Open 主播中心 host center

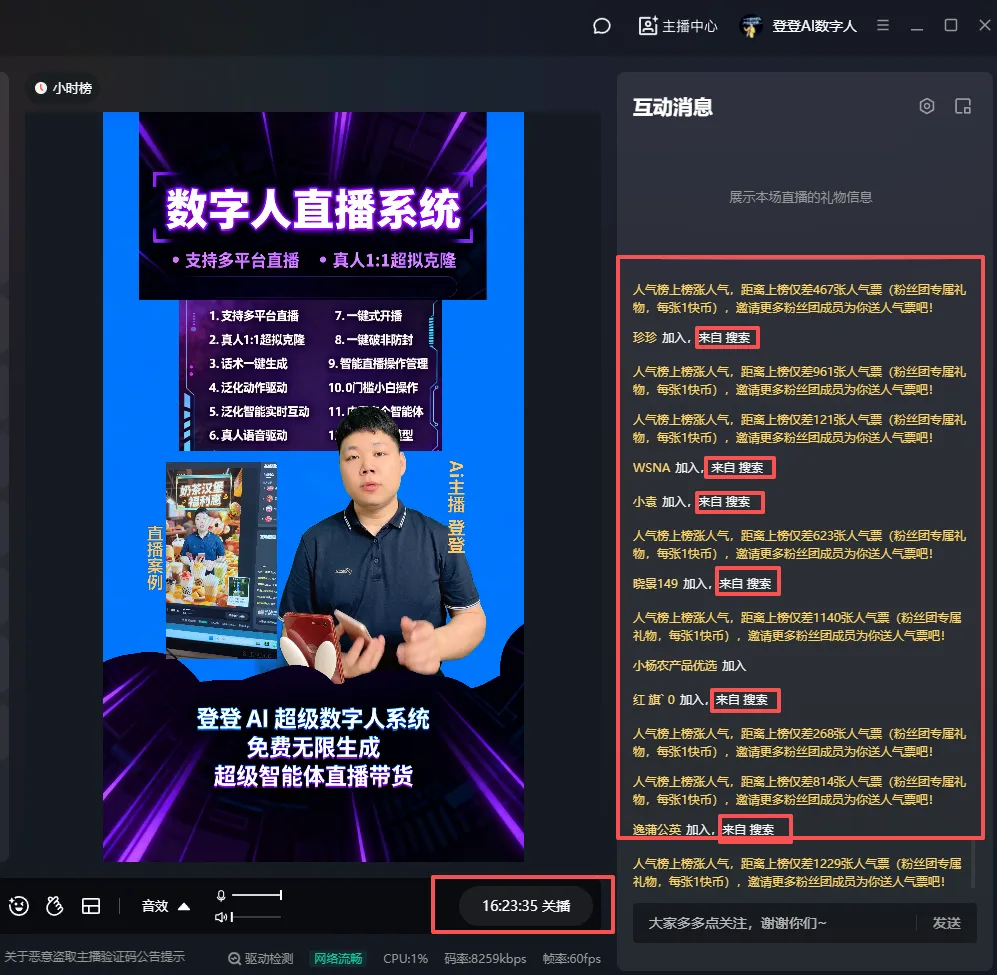[678, 26]
